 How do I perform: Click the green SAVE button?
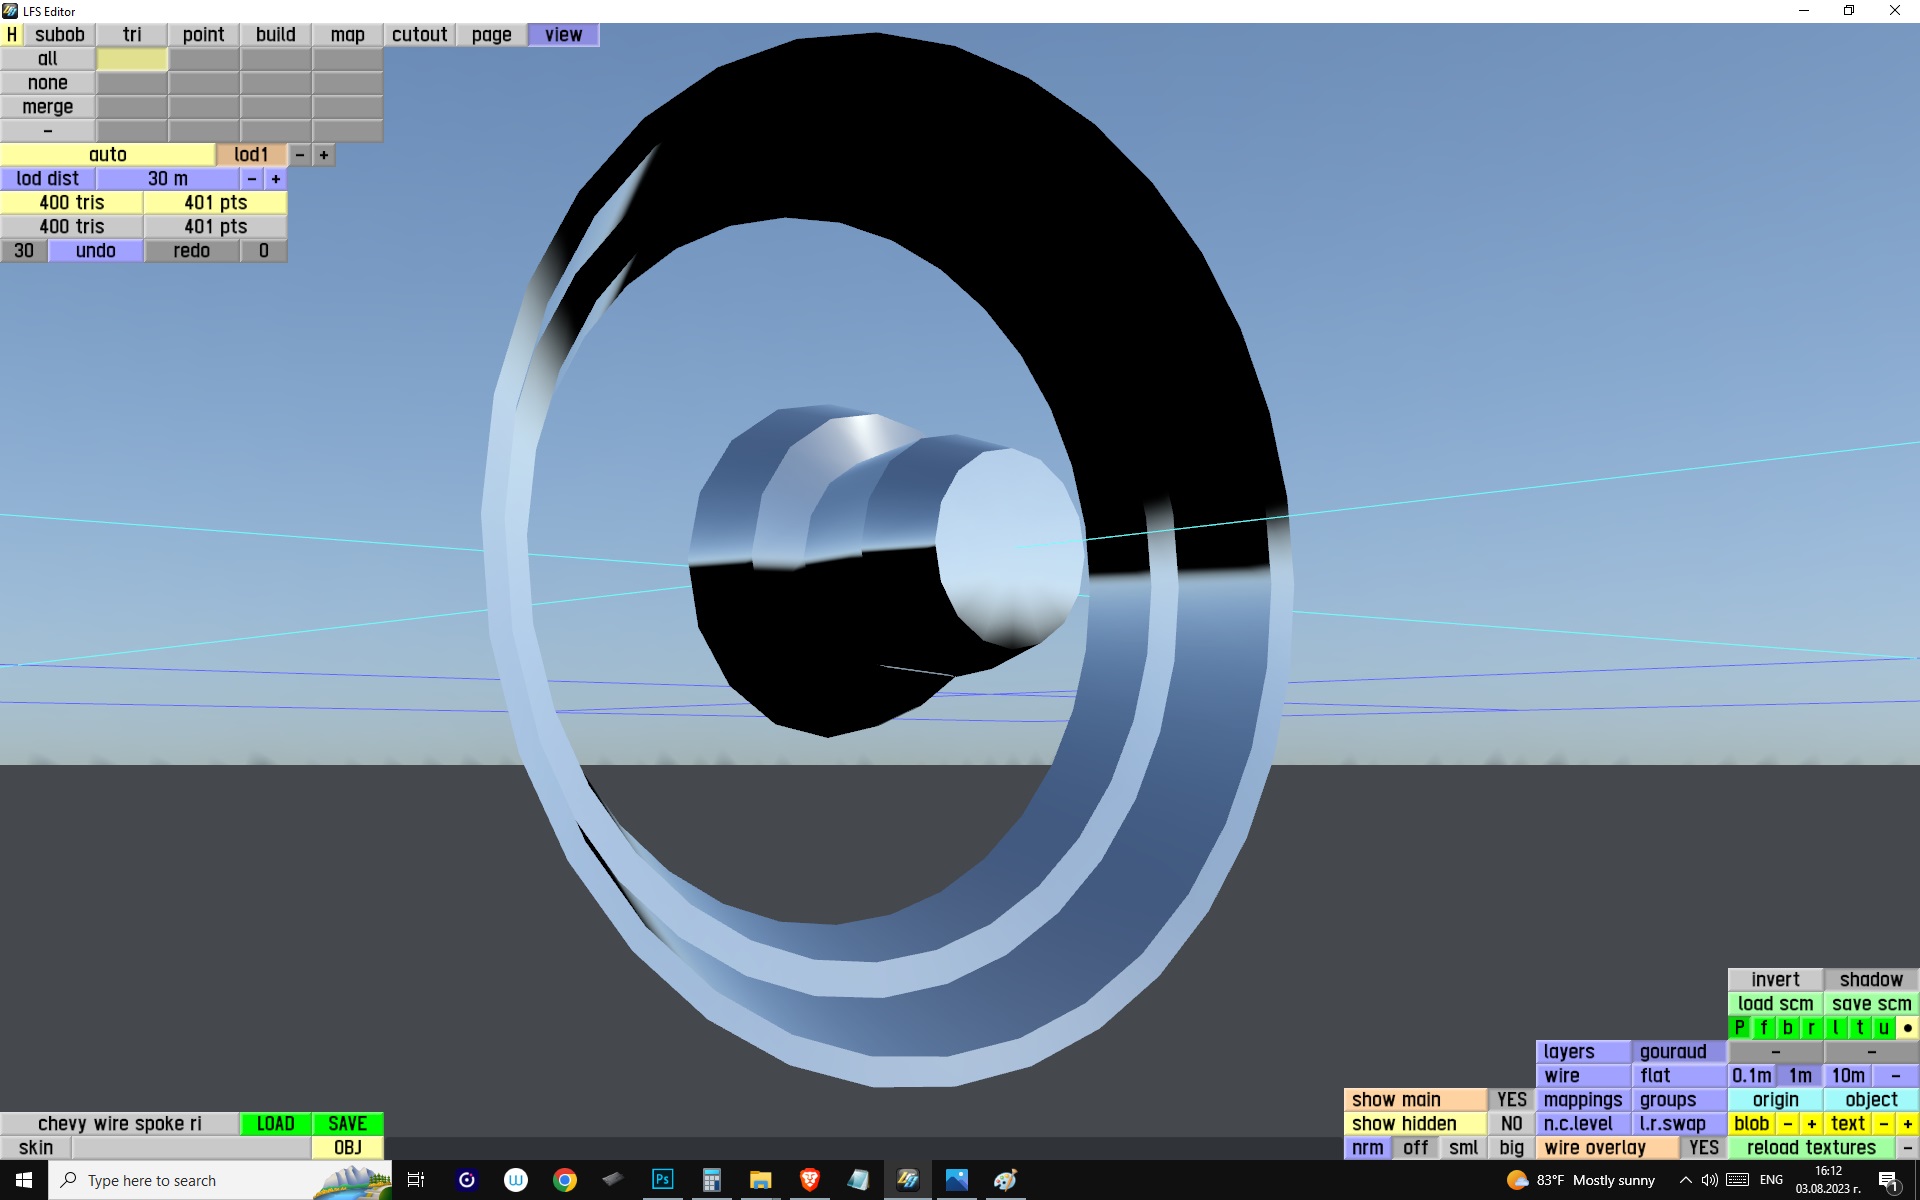(x=347, y=1124)
